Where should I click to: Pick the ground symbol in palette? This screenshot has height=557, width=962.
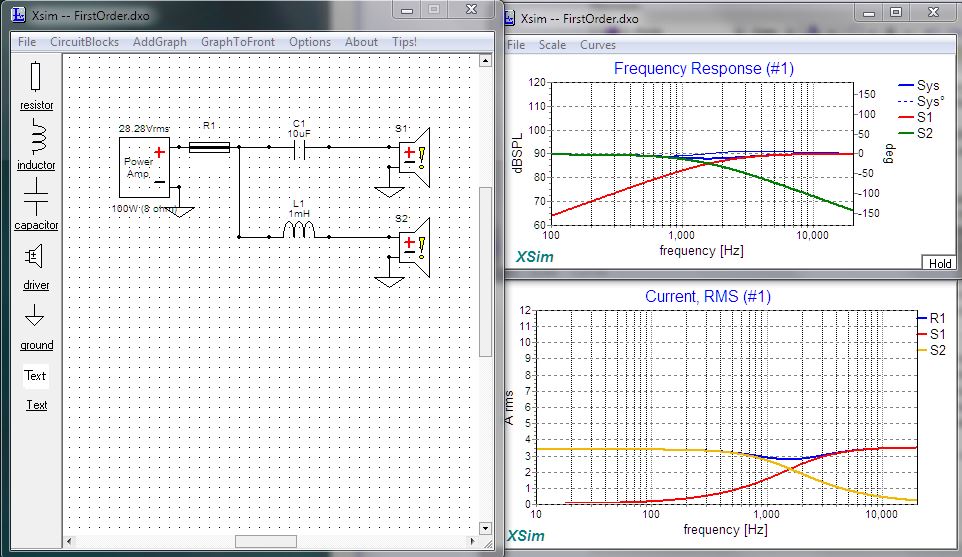point(35,315)
